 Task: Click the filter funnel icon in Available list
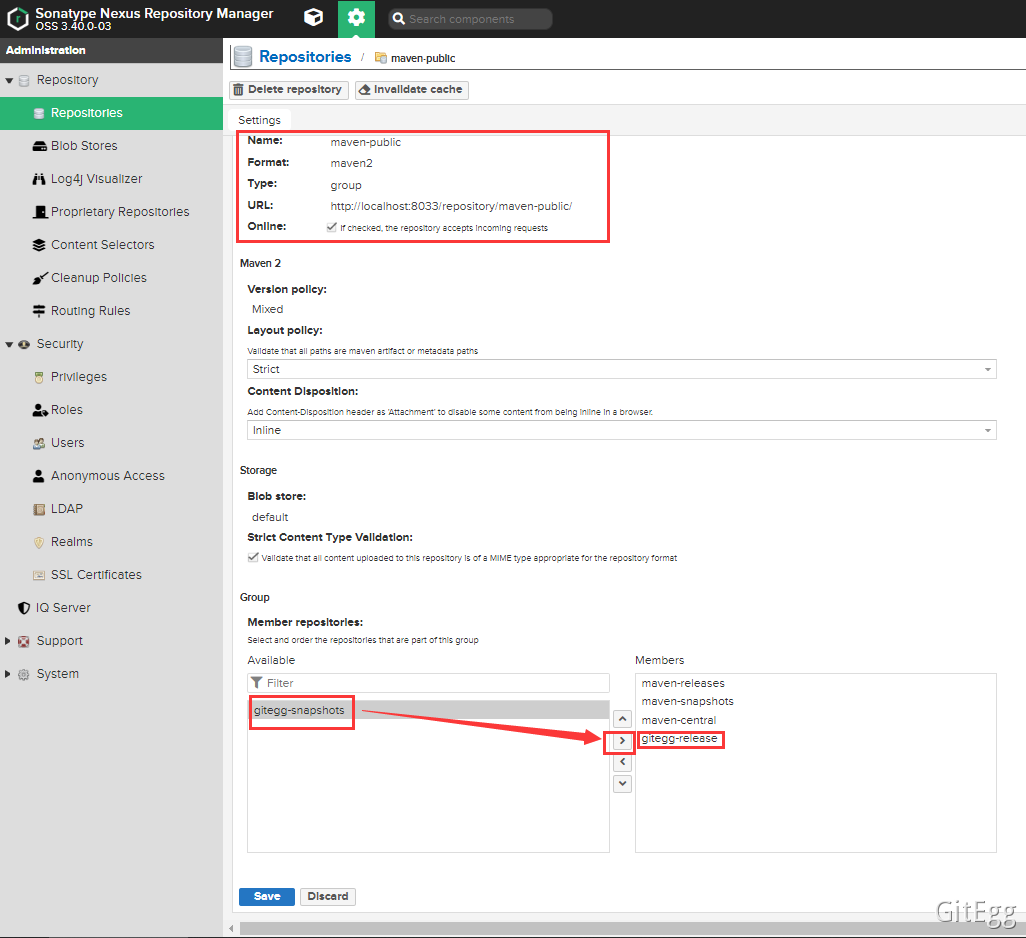(x=257, y=683)
